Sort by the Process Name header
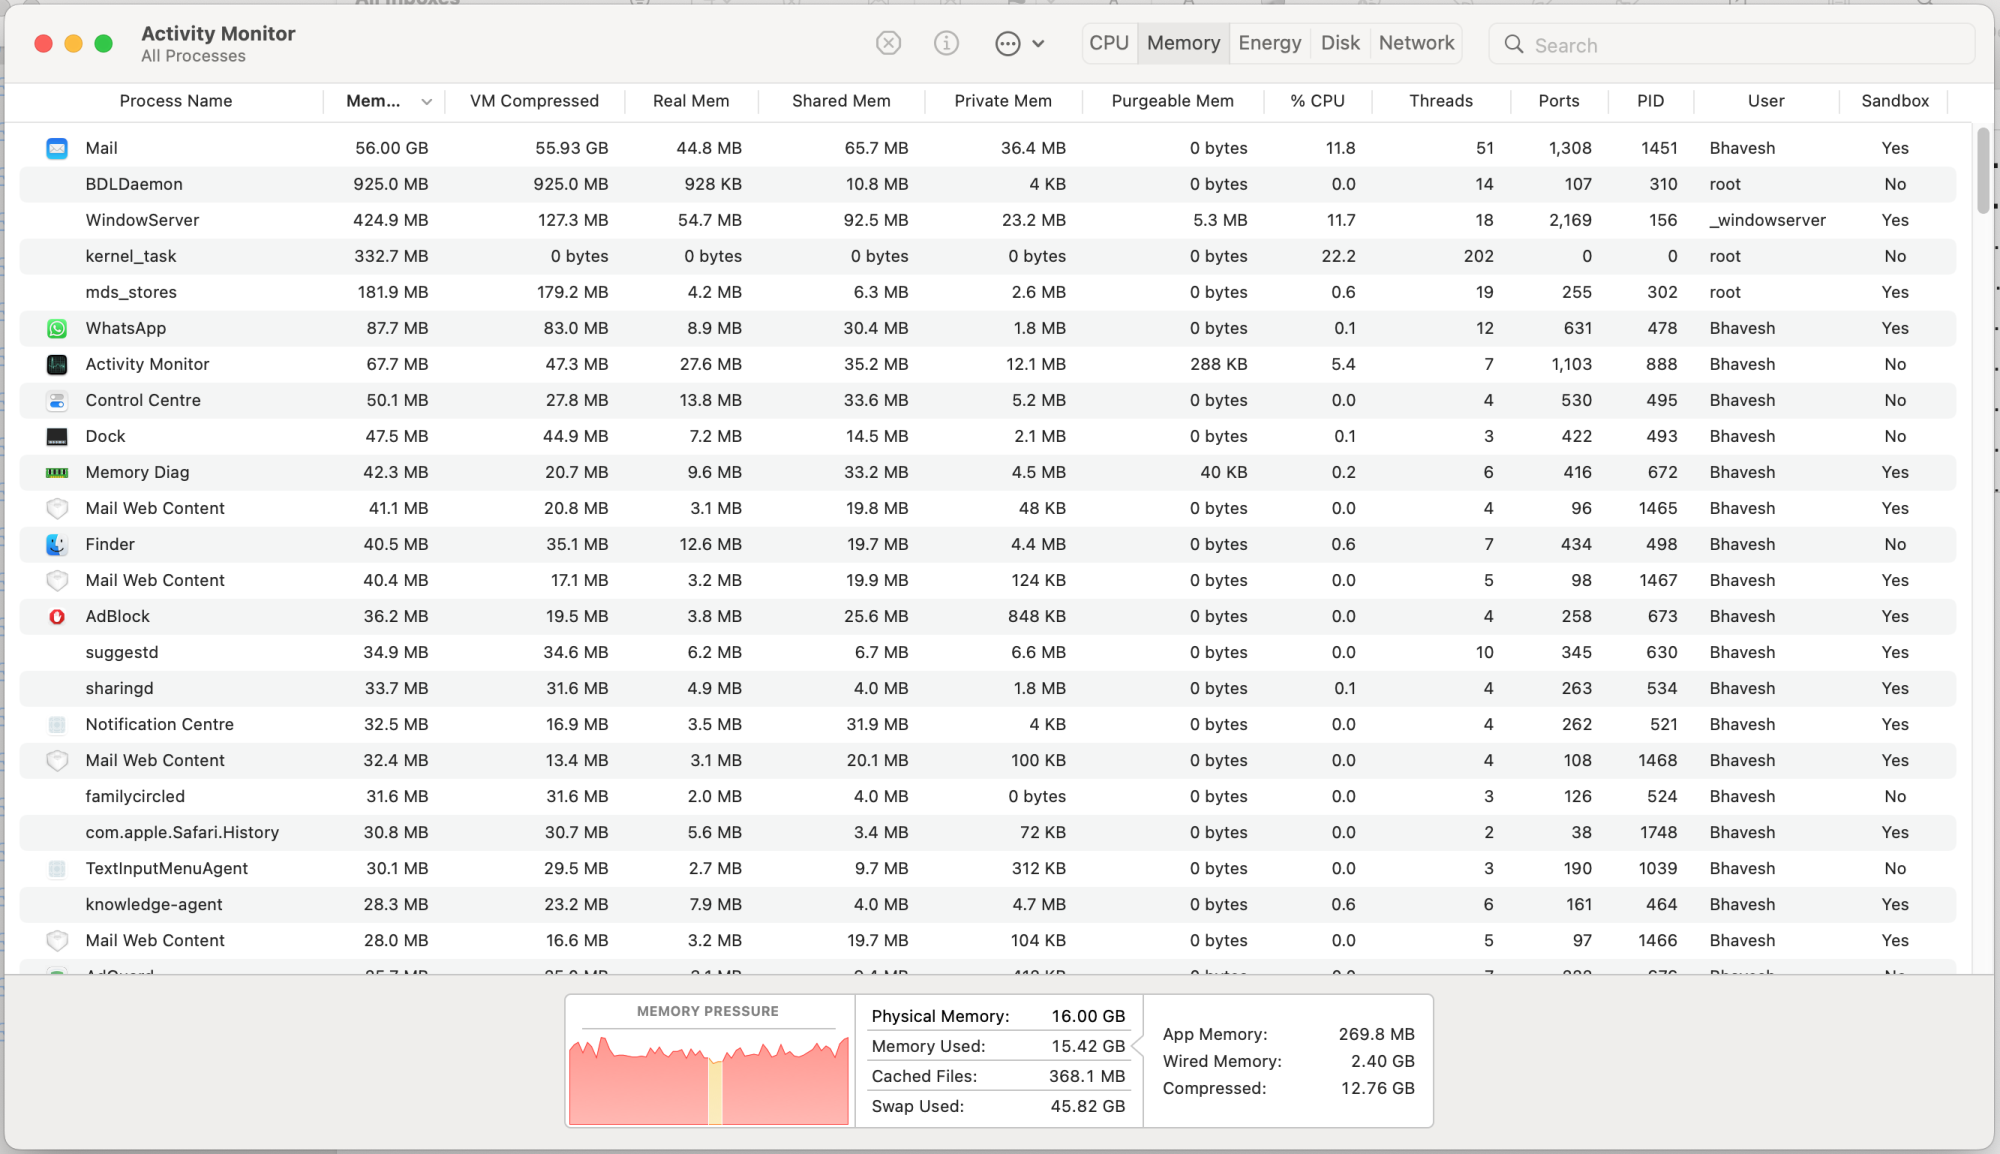 click(x=175, y=101)
